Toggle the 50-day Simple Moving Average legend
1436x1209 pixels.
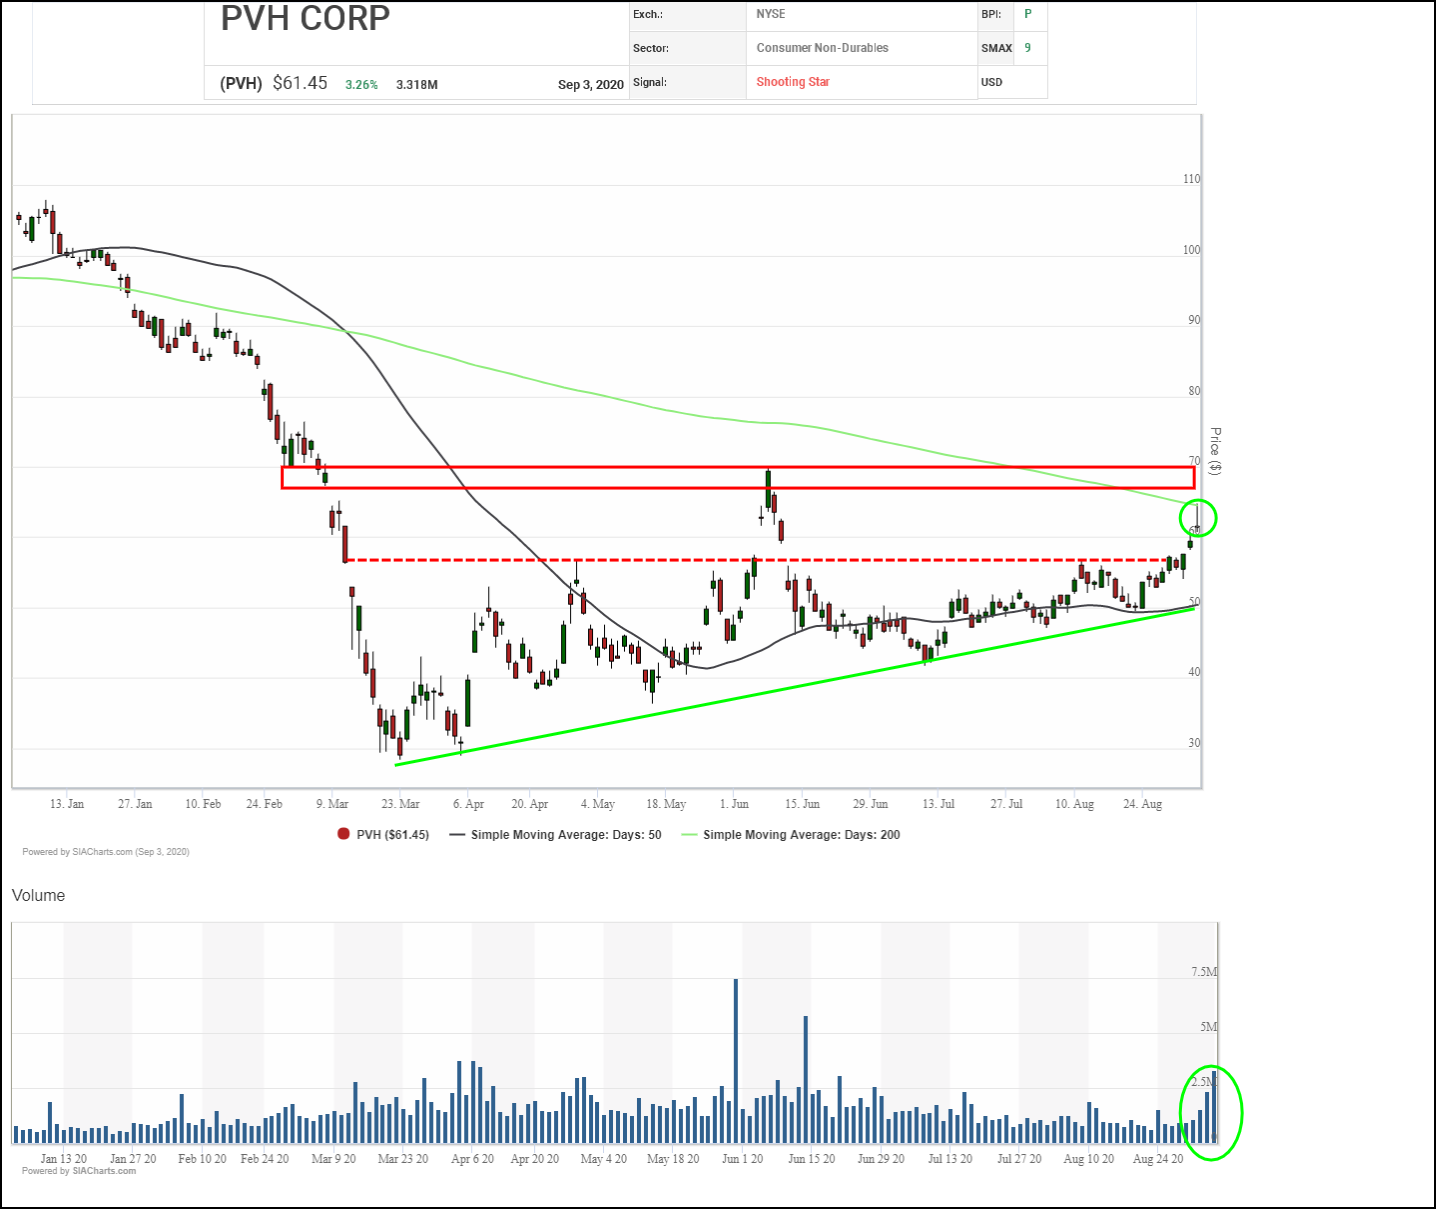(556, 834)
